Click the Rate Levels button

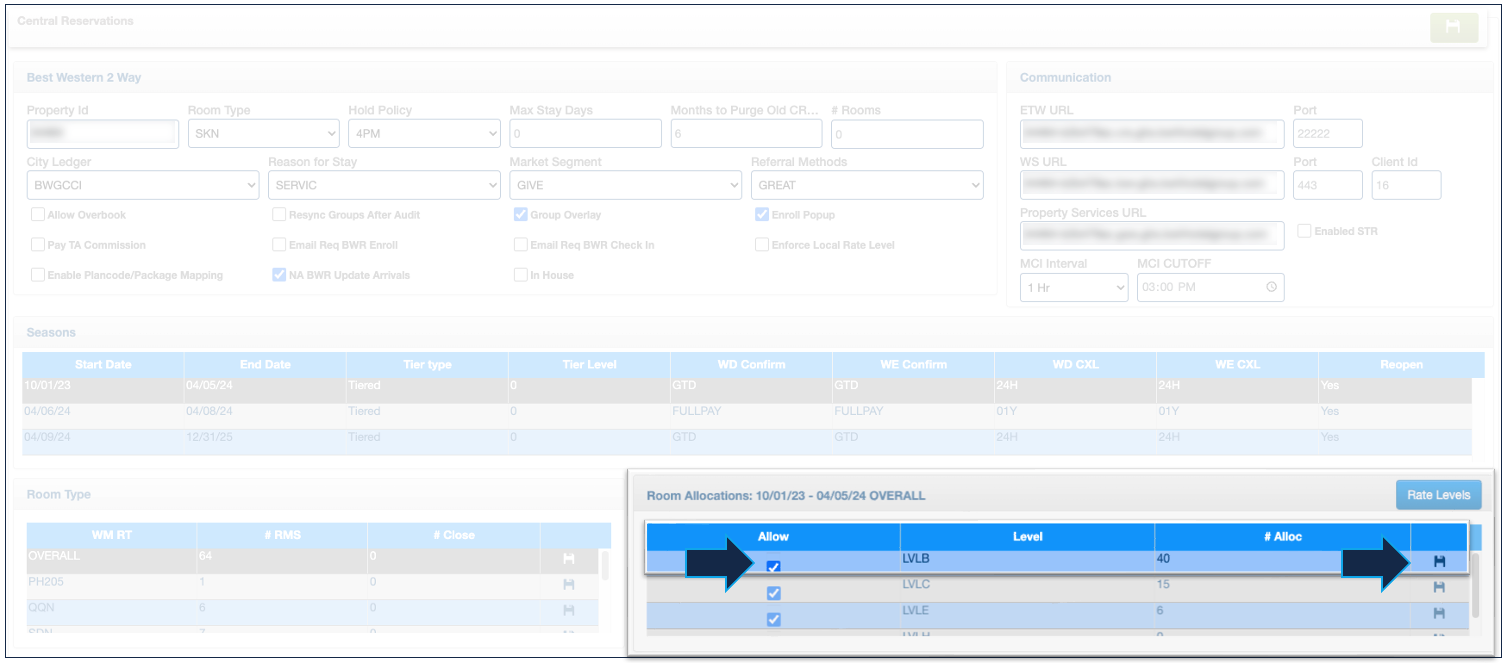click(x=1438, y=495)
